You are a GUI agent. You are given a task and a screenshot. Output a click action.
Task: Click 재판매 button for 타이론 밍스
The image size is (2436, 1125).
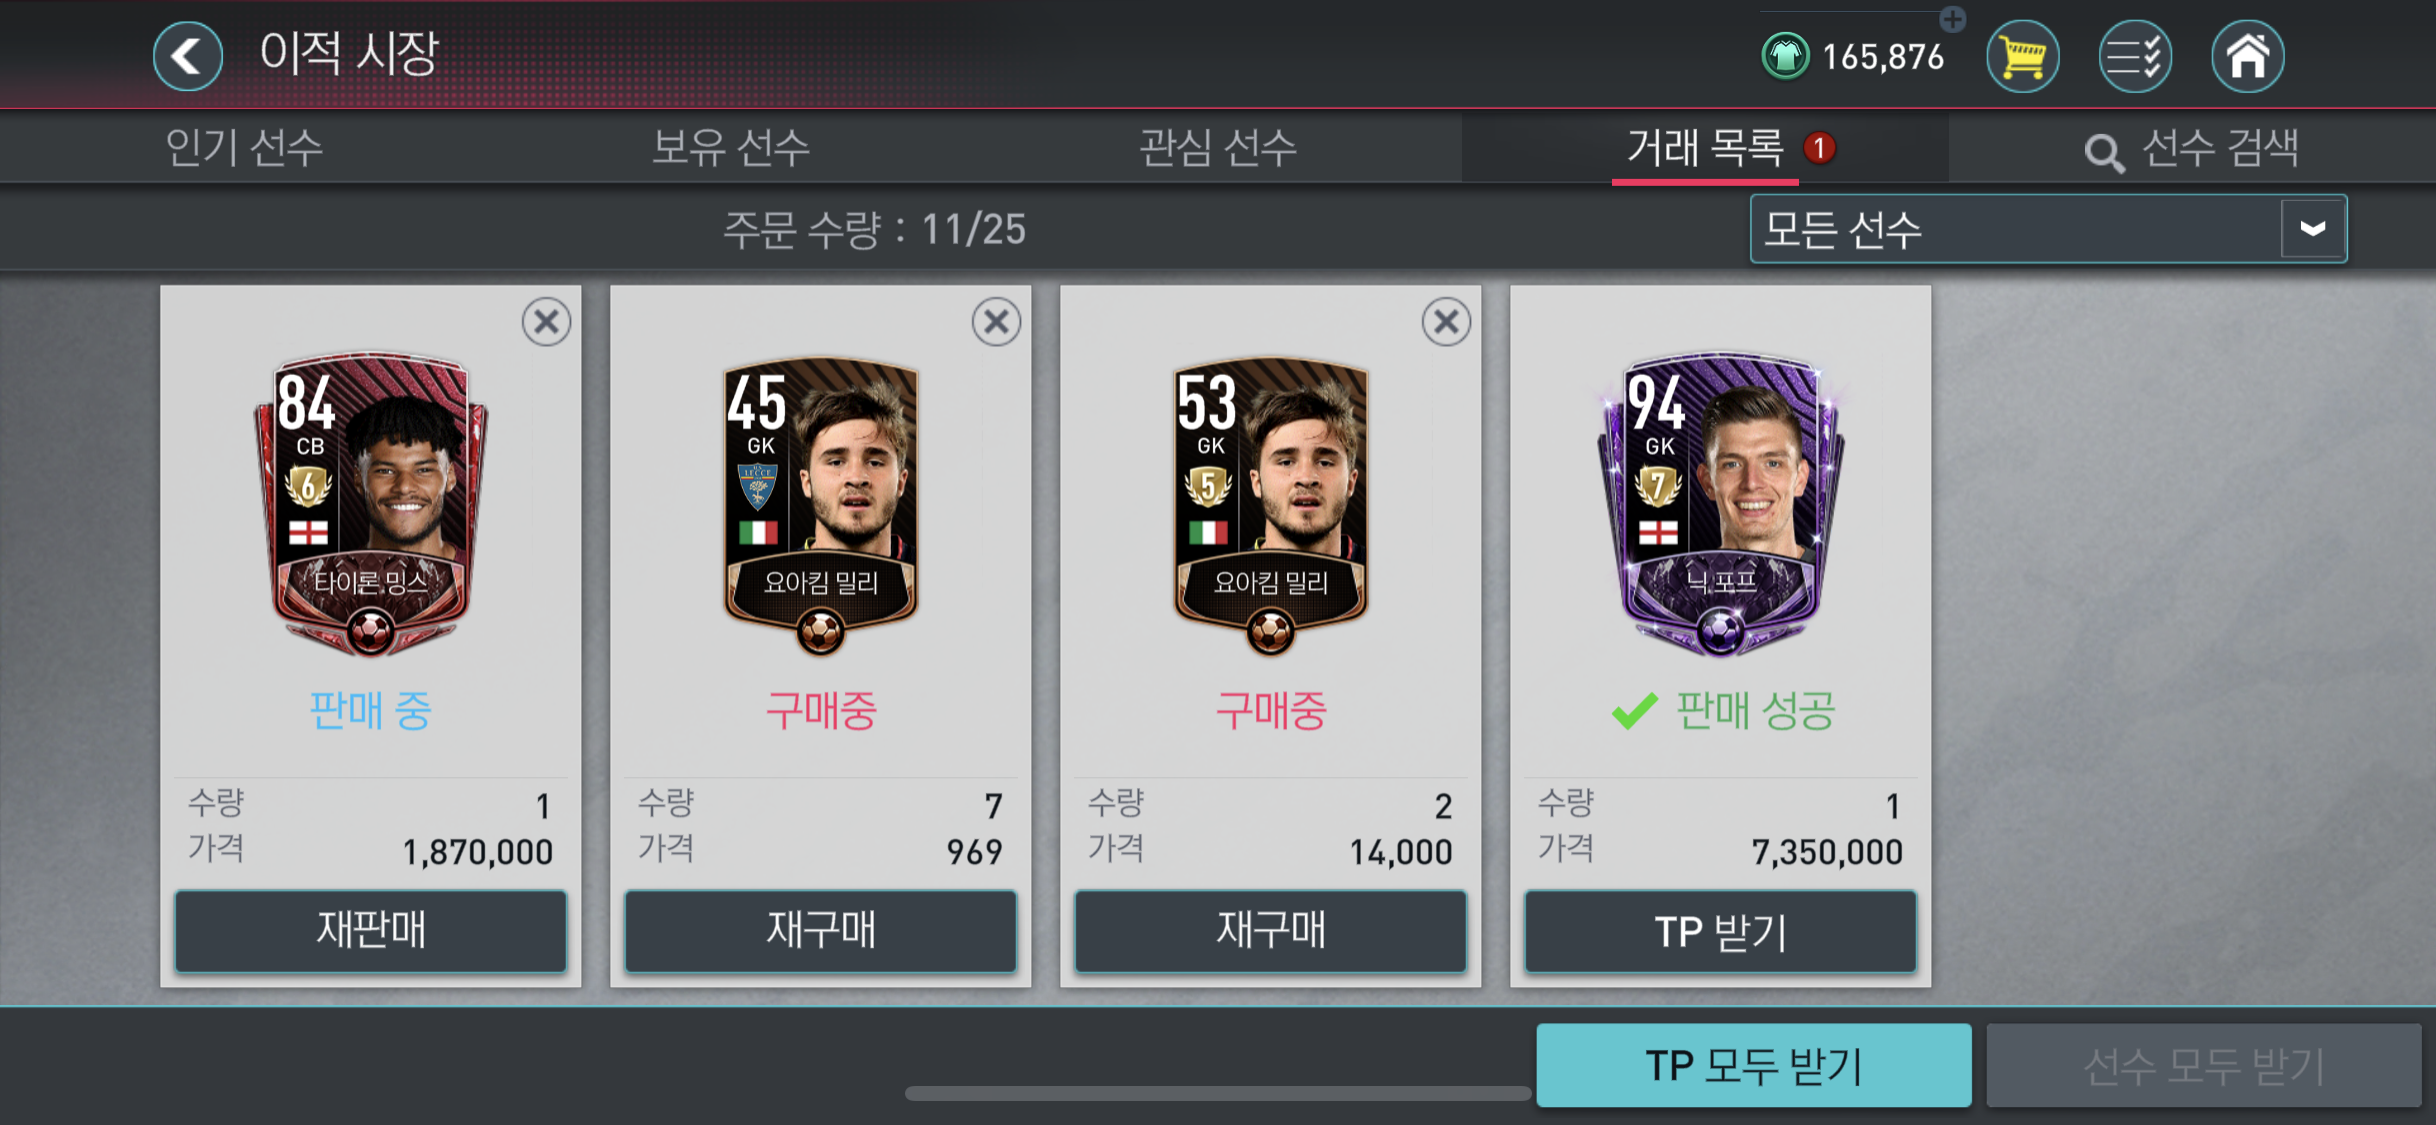(x=371, y=930)
